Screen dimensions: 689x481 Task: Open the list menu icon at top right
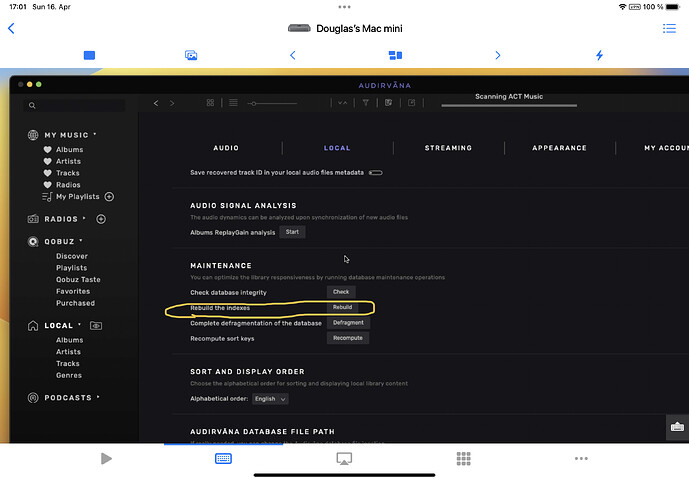(669, 29)
